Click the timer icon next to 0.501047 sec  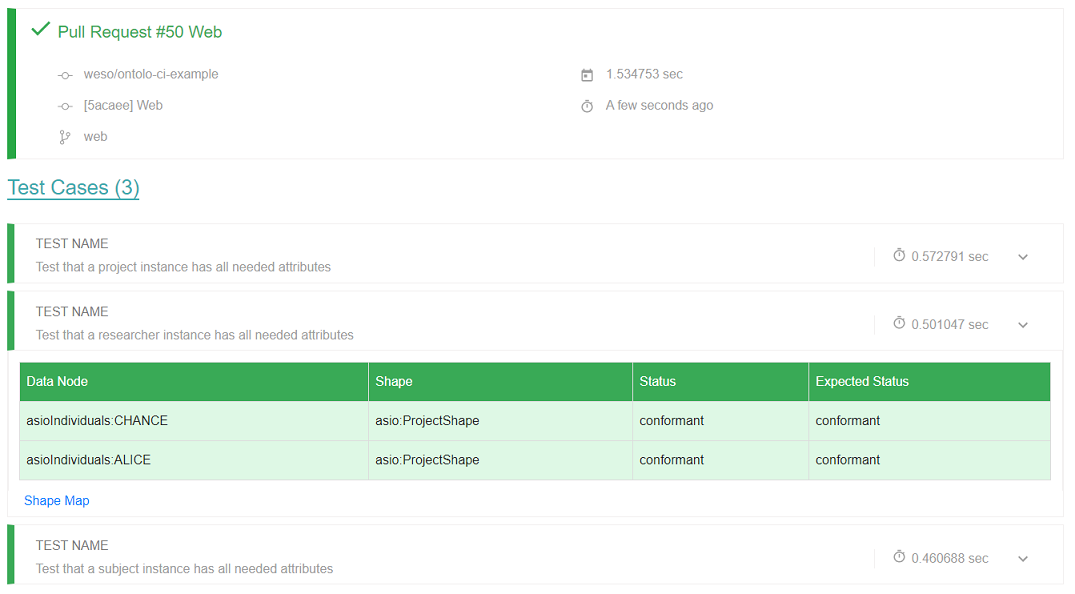[899, 323]
